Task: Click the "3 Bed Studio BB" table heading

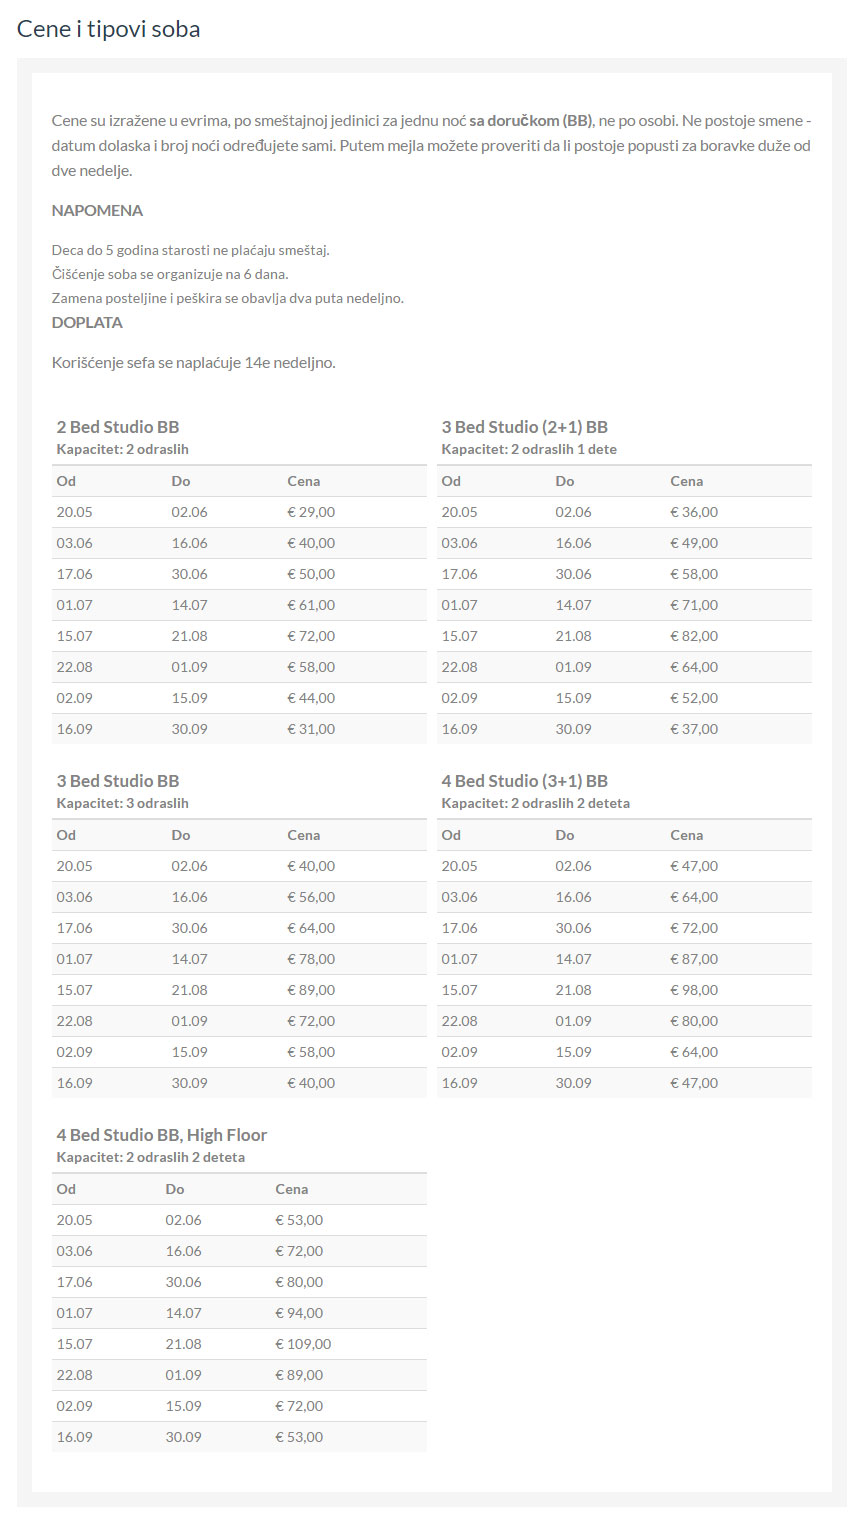Action: pyautogui.click(x=118, y=781)
